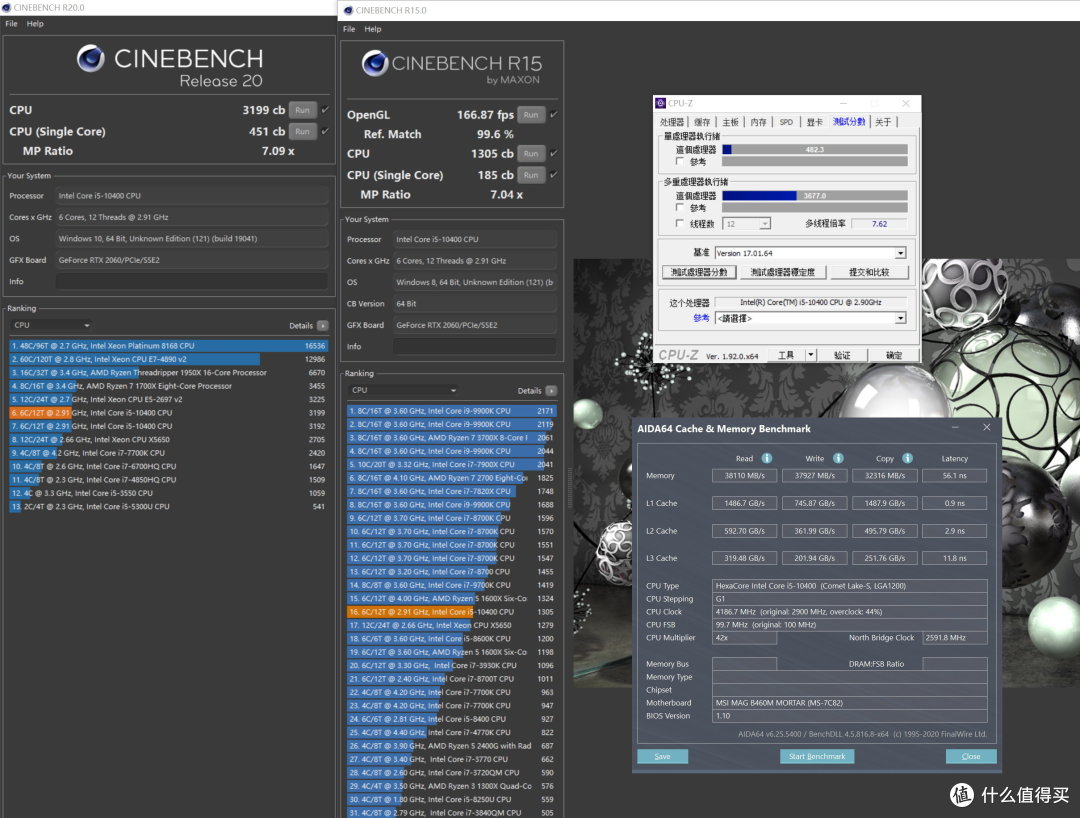The width and height of the screenshot is (1080, 818).
Task: Click the Memory Read value 38110 MB/s
Action: 744,475
